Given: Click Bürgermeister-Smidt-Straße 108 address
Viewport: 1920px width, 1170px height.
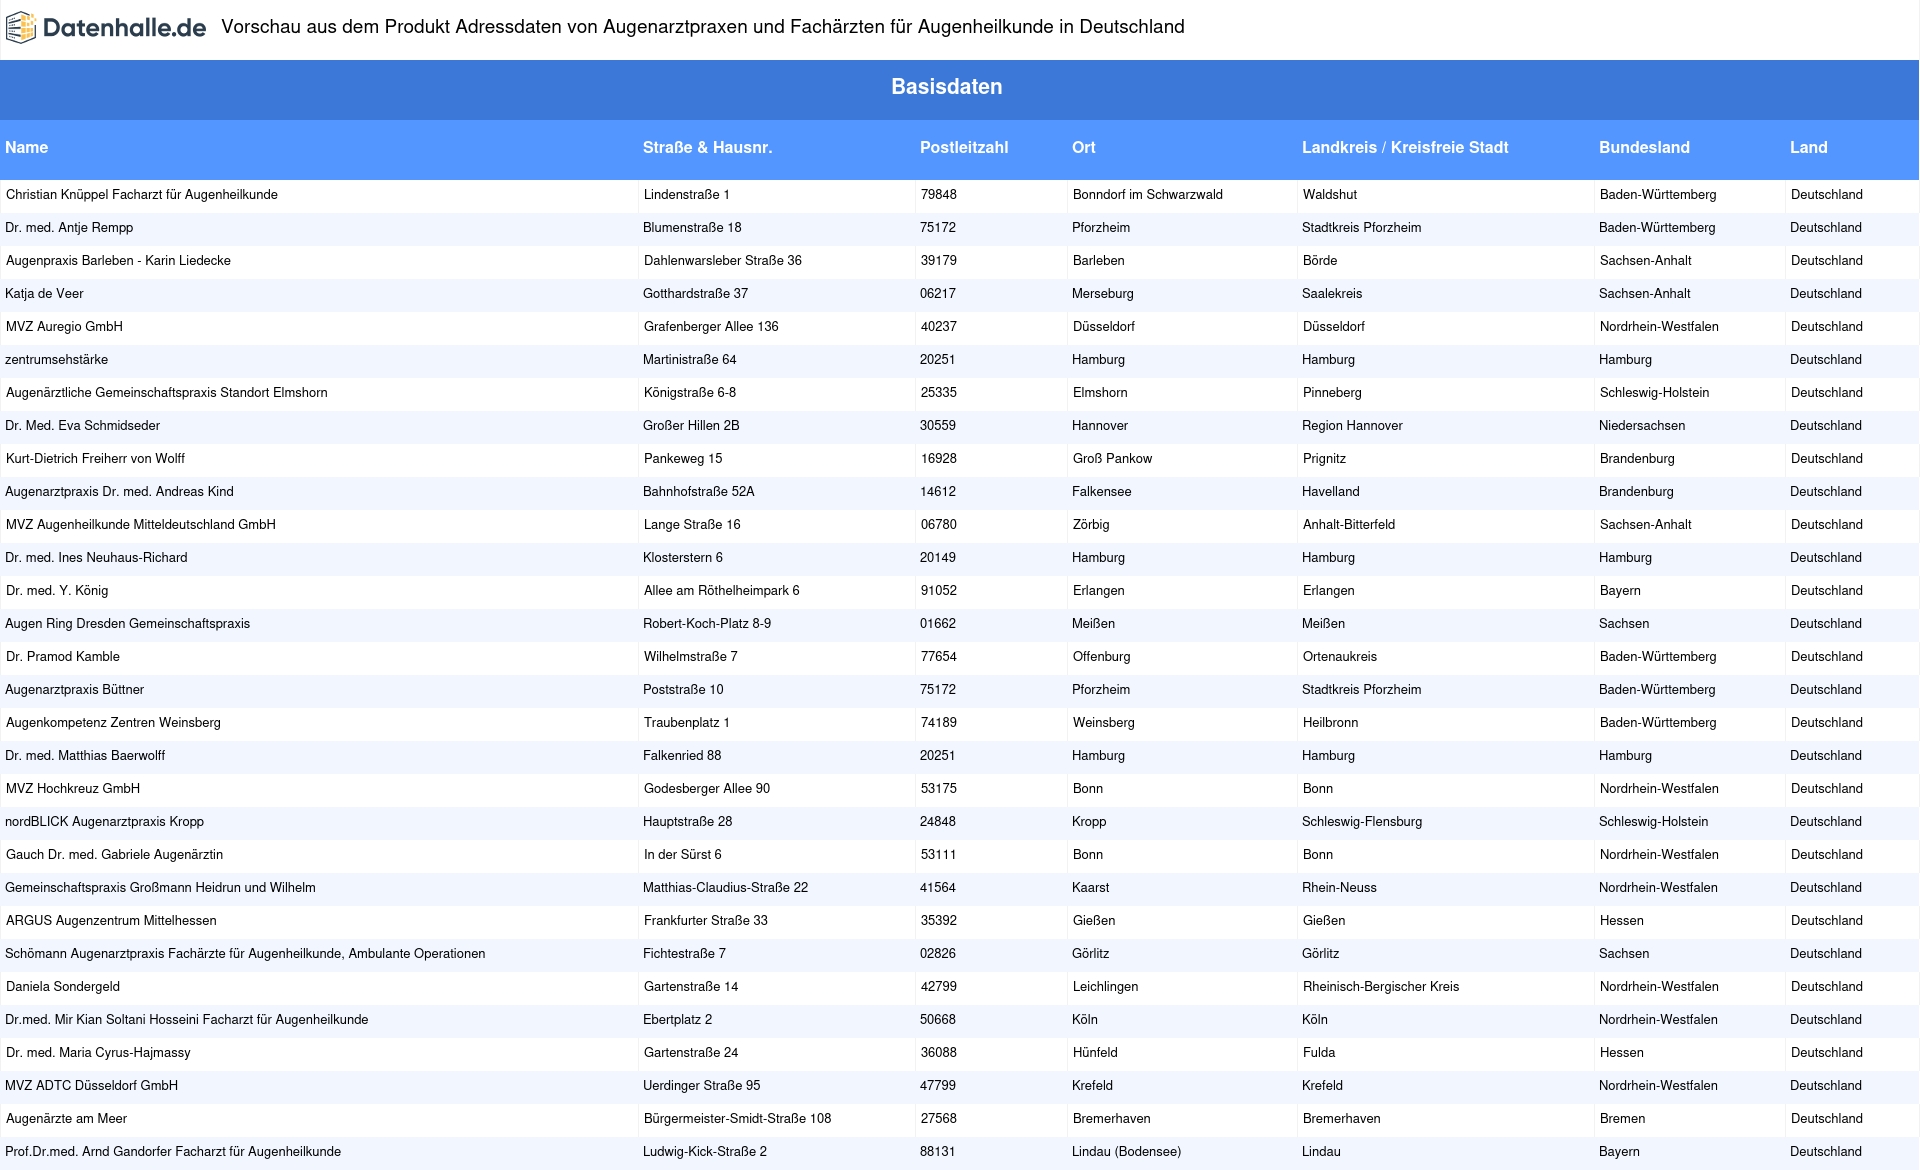Looking at the screenshot, I should 738,1119.
